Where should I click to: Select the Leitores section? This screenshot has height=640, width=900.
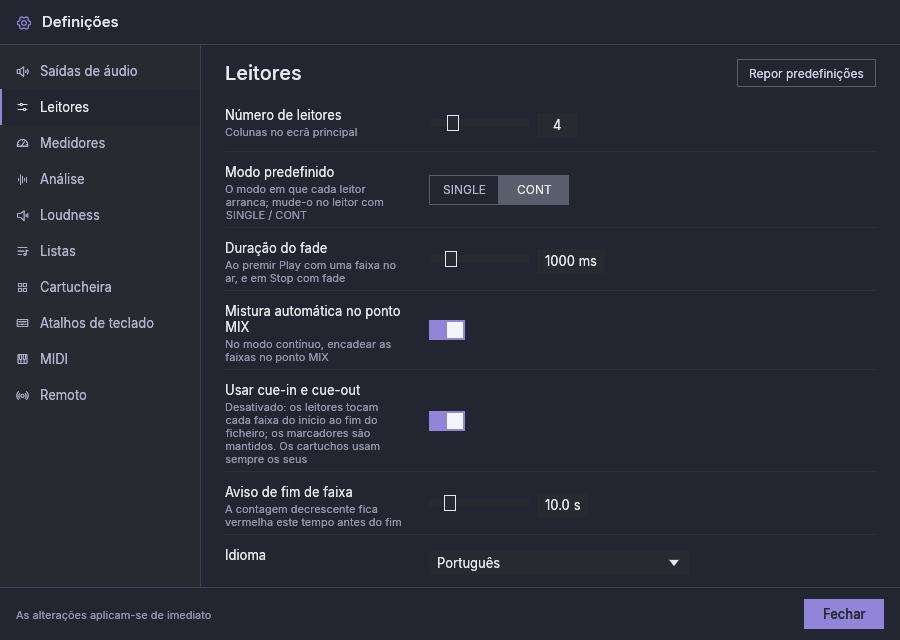(100, 107)
